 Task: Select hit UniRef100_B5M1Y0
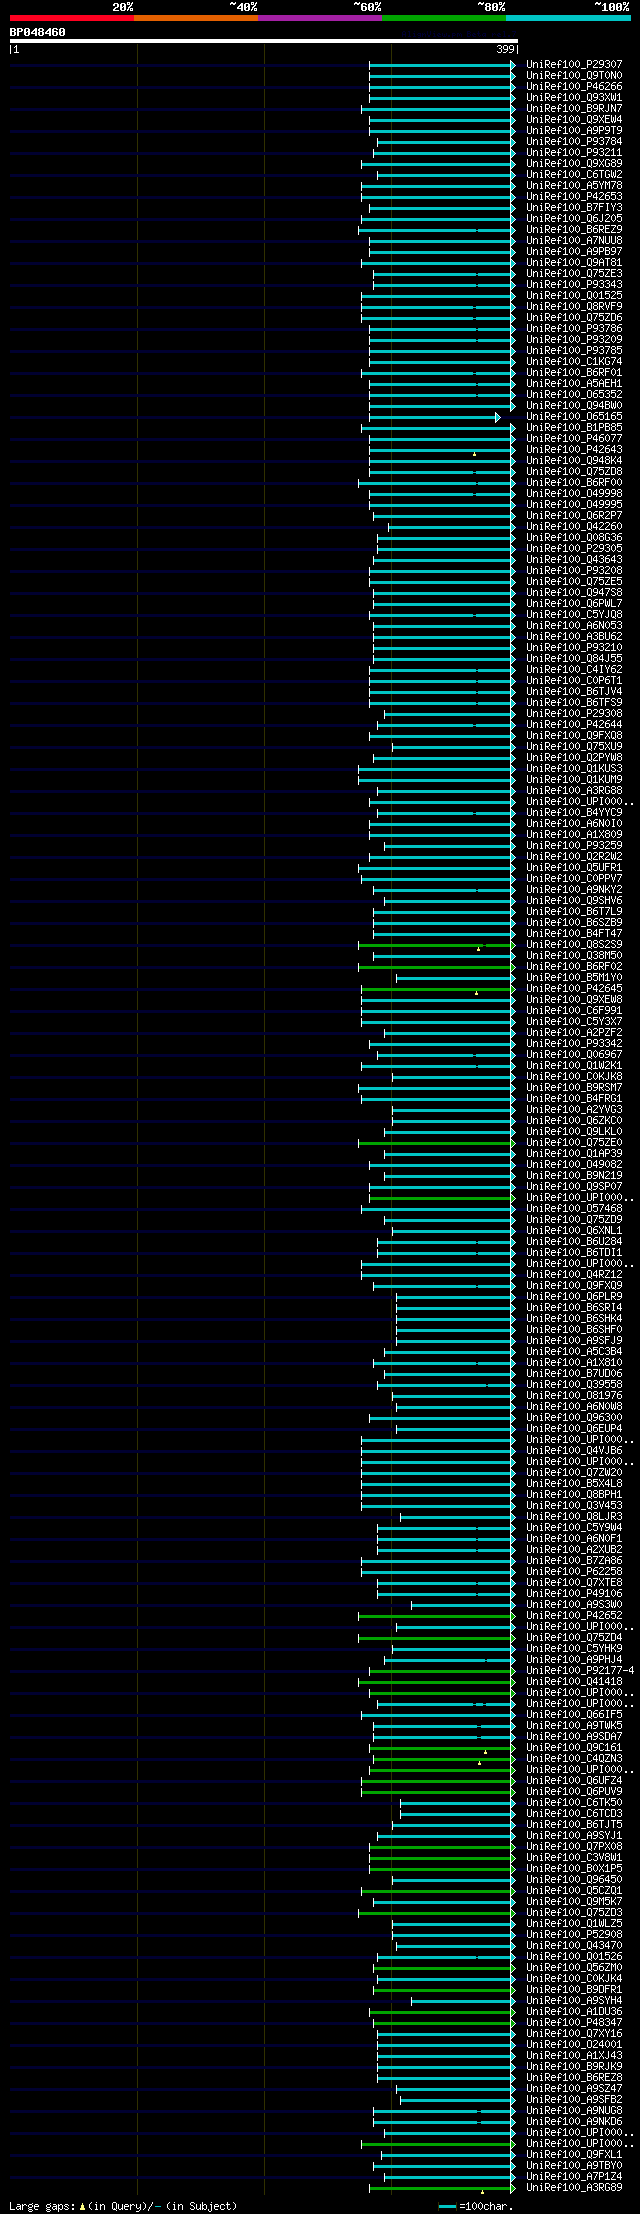[574, 977]
